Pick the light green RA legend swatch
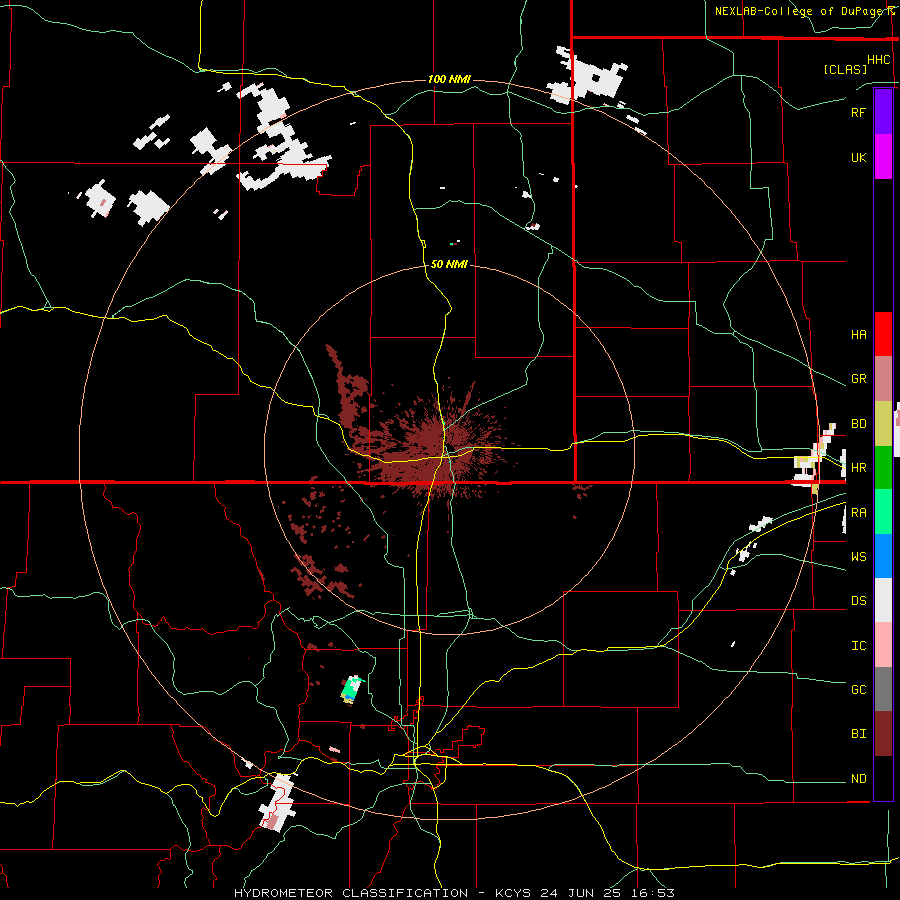The height and width of the screenshot is (900, 900). (x=883, y=512)
